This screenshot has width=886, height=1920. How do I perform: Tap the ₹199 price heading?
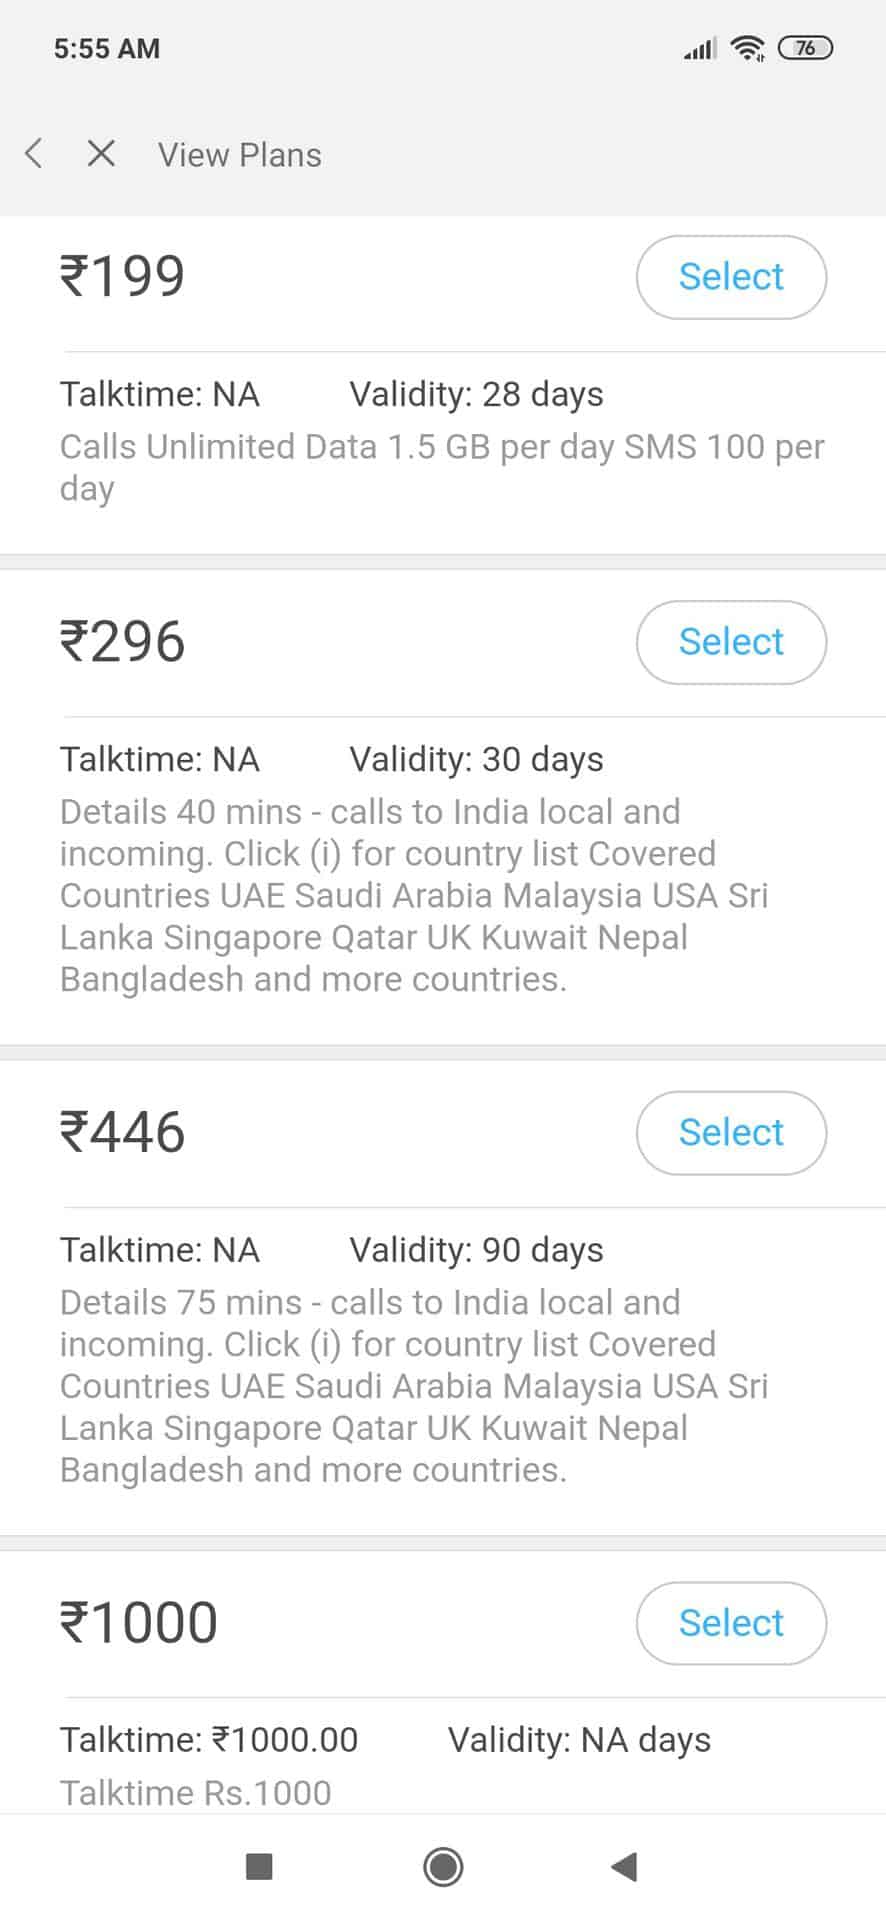tap(123, 276)
